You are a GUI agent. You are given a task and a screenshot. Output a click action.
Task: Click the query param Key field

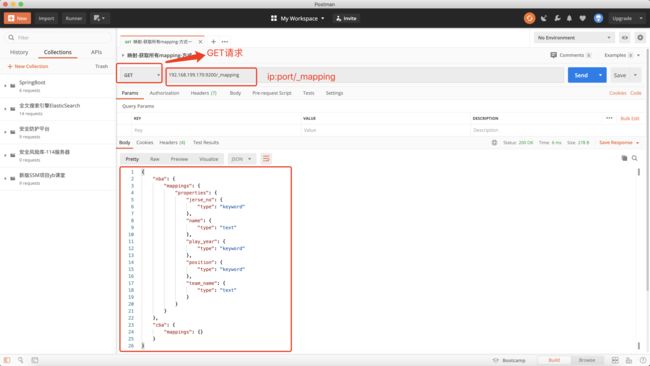[216, 130]
